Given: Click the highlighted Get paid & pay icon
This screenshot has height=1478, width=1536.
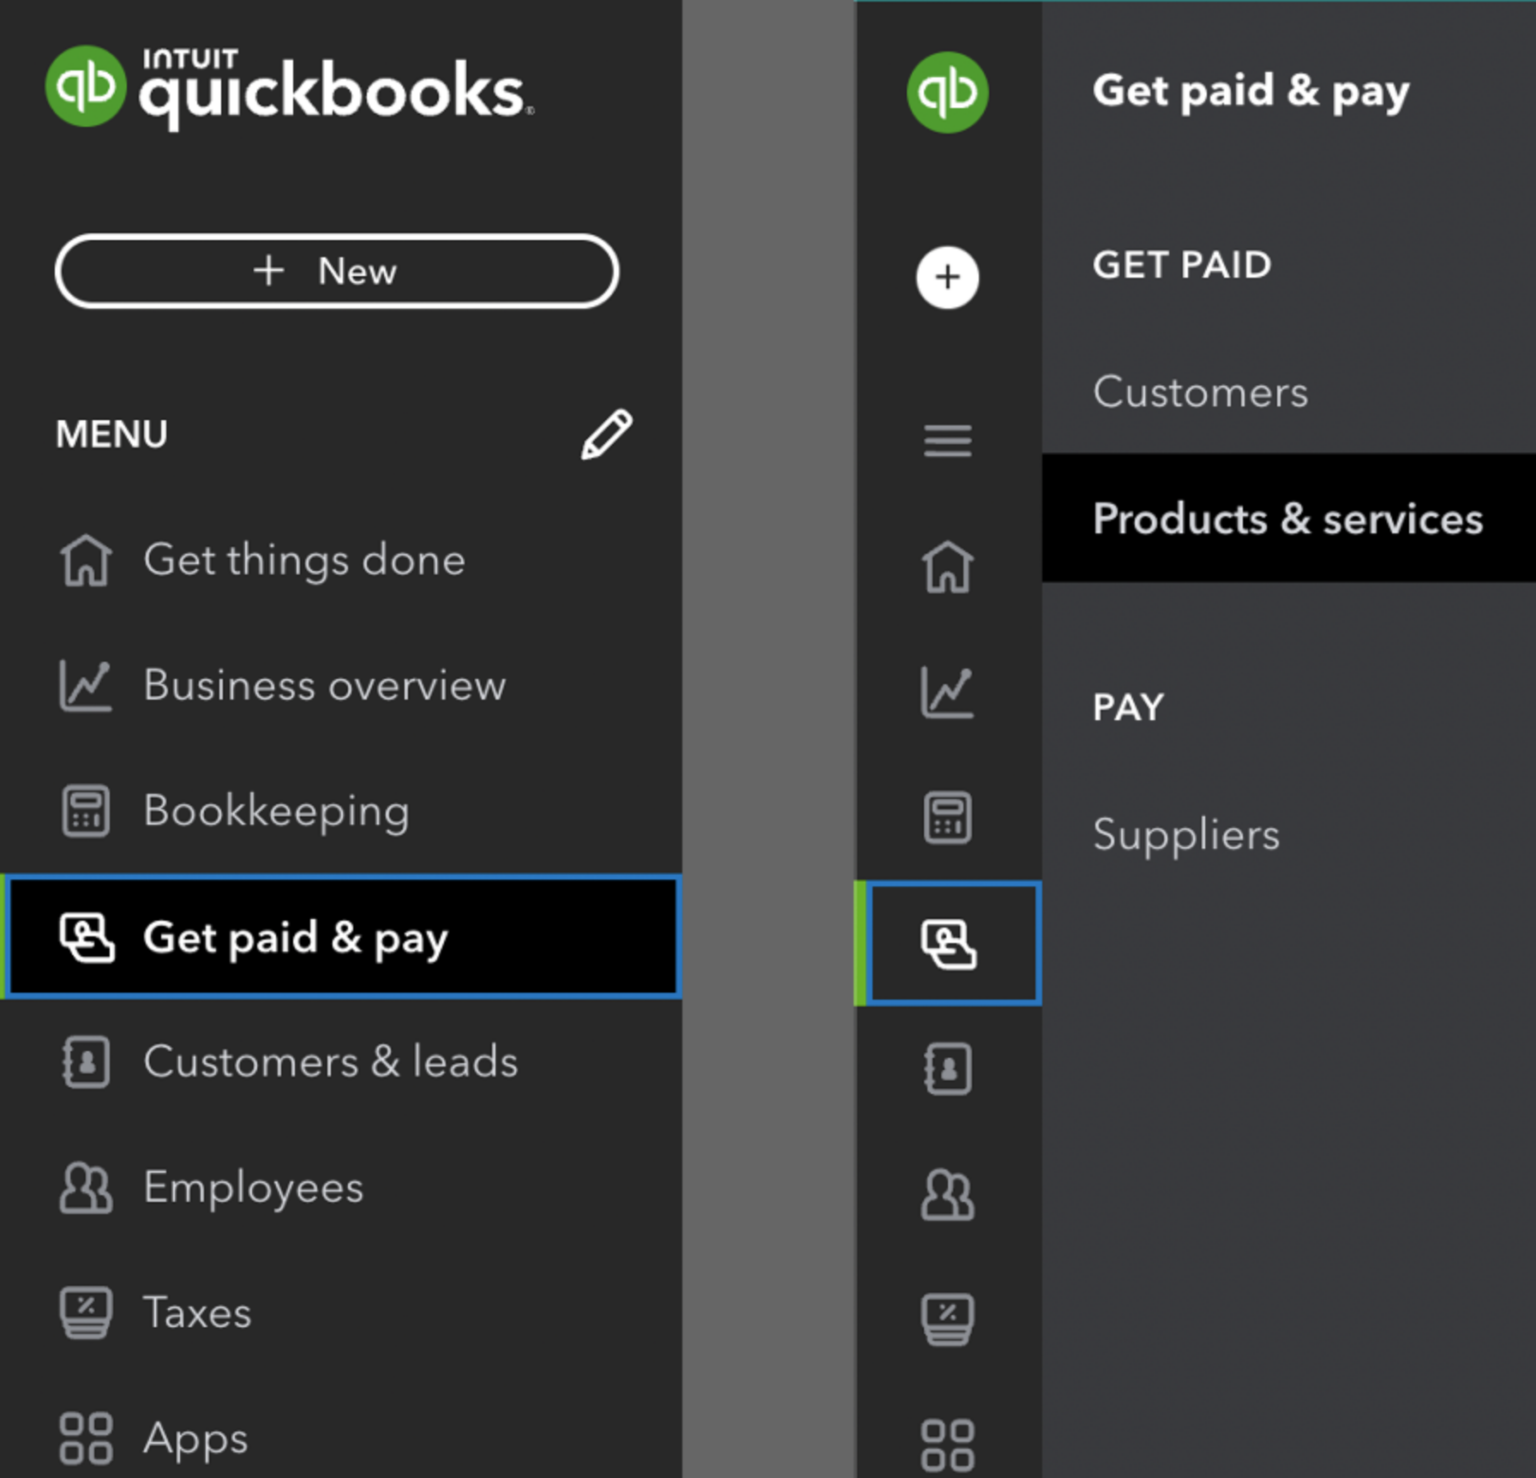Looking at the screenshot, I should 947,942.
